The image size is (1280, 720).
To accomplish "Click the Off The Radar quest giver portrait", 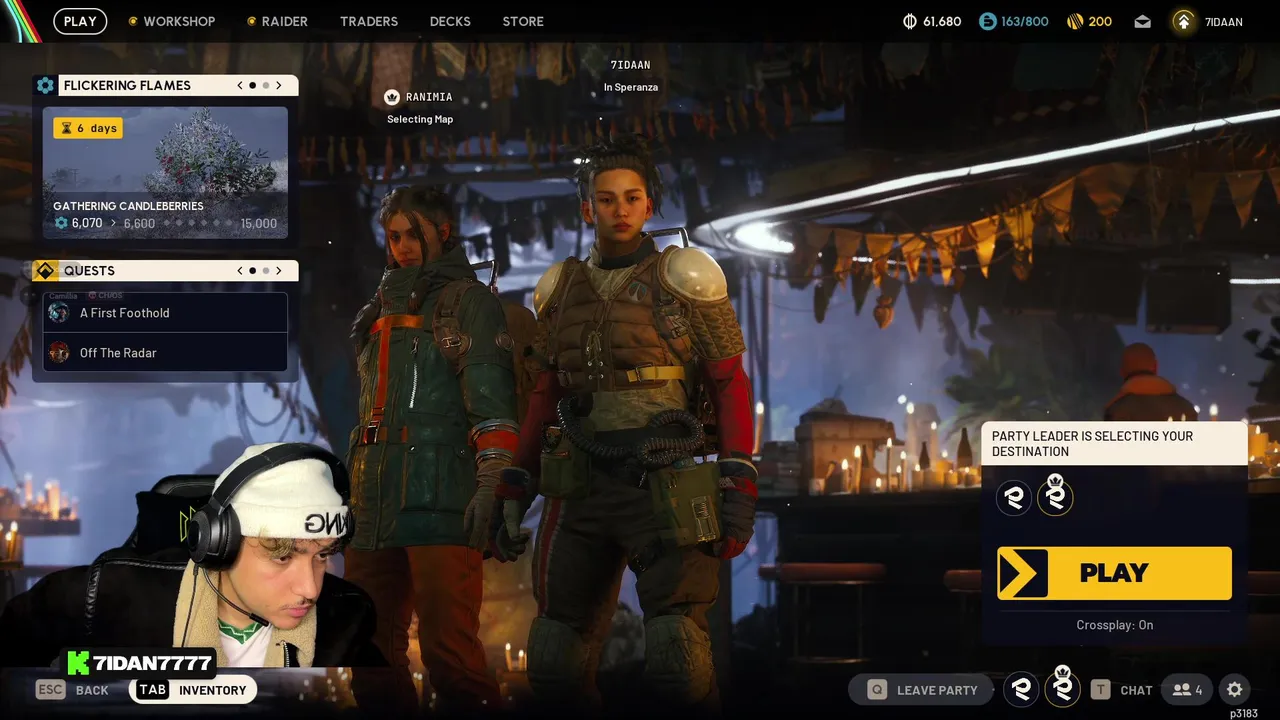I will 59,353.
